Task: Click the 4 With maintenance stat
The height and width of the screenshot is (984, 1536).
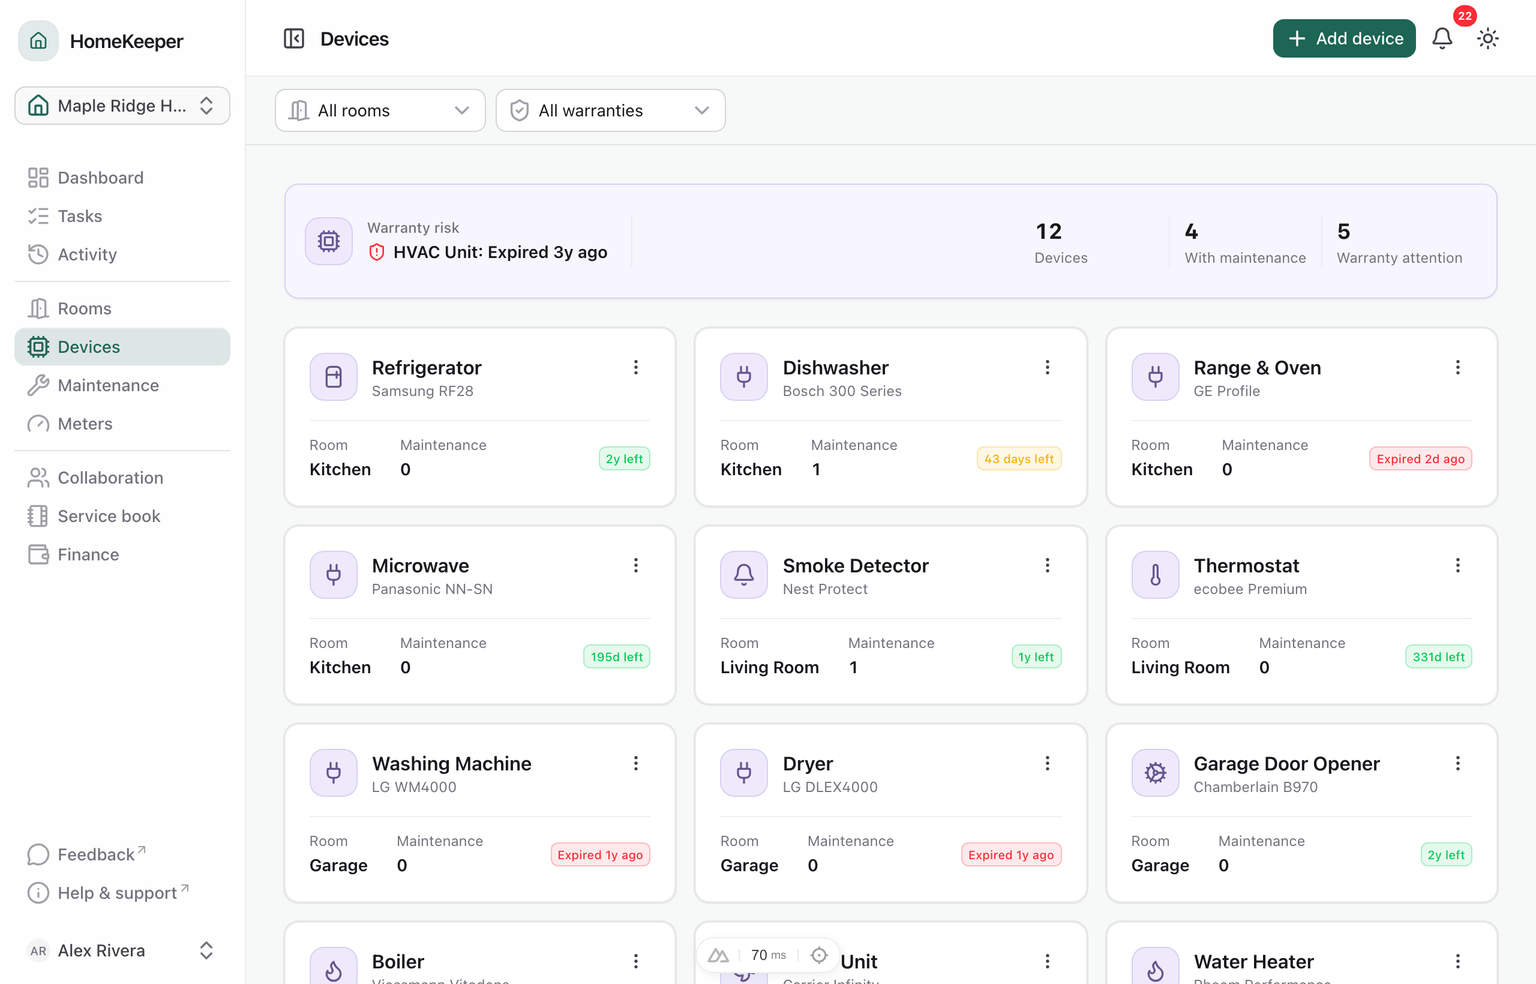Action: click(1245, 242)
